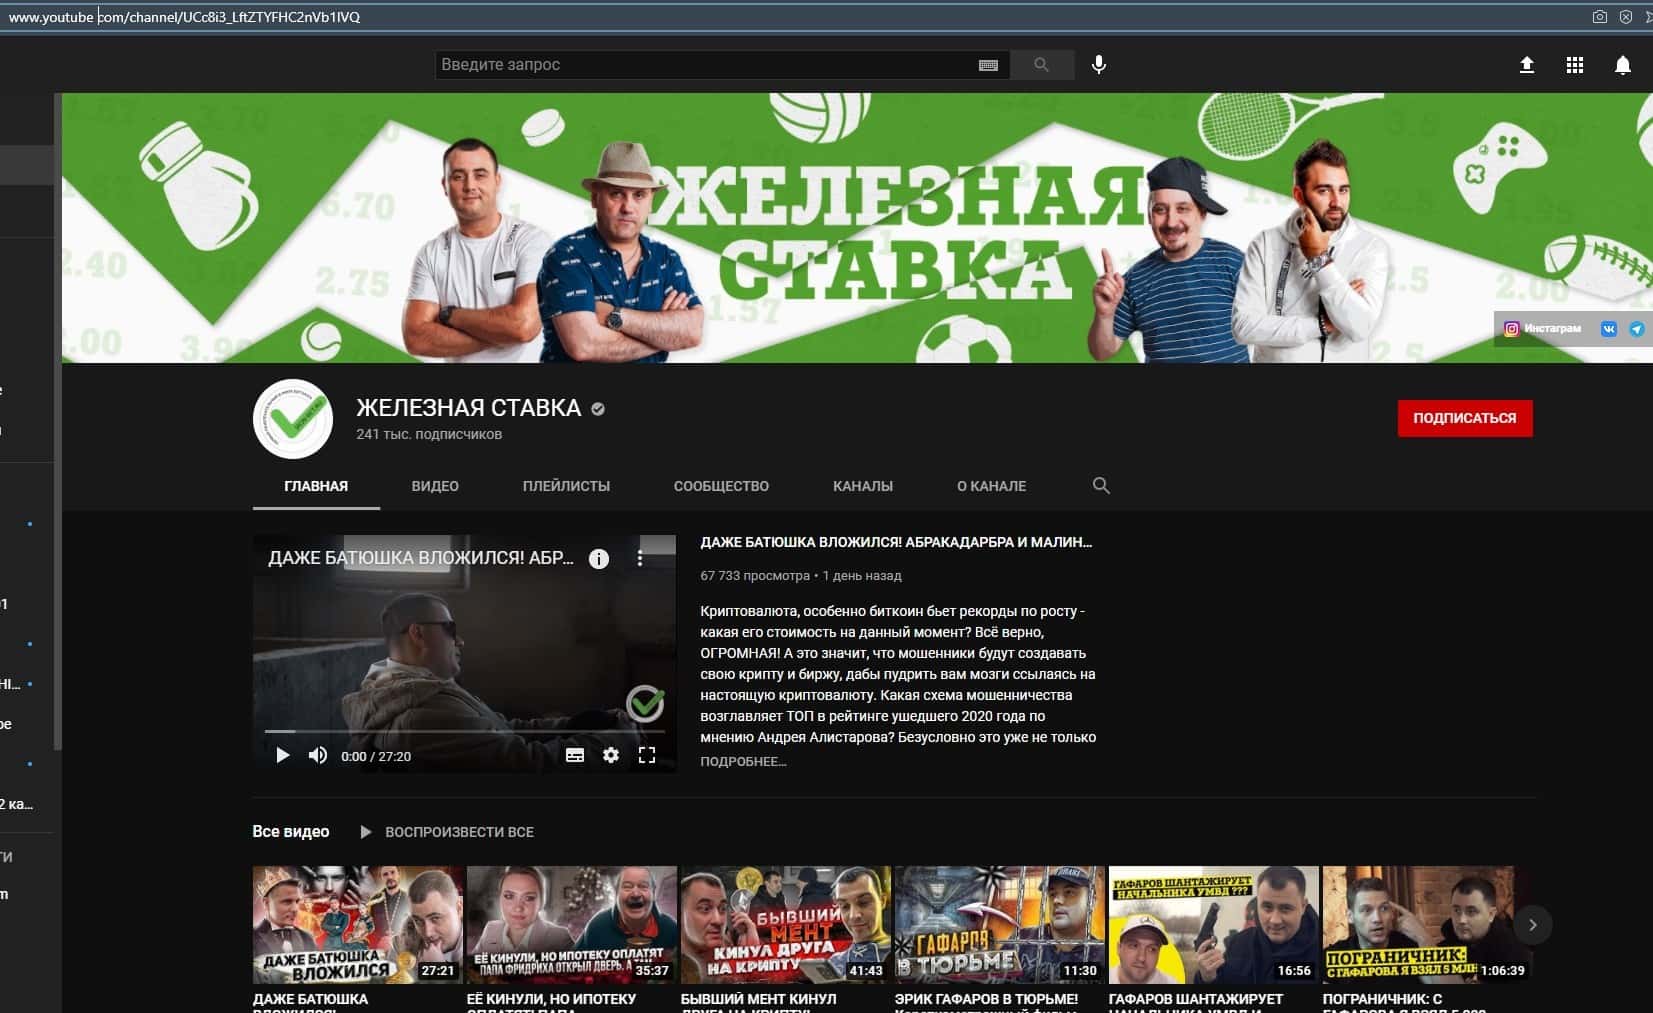Click the info icon on the featured video
1653x1013 pixels.
pyautogui.click(x=599, y=559)
